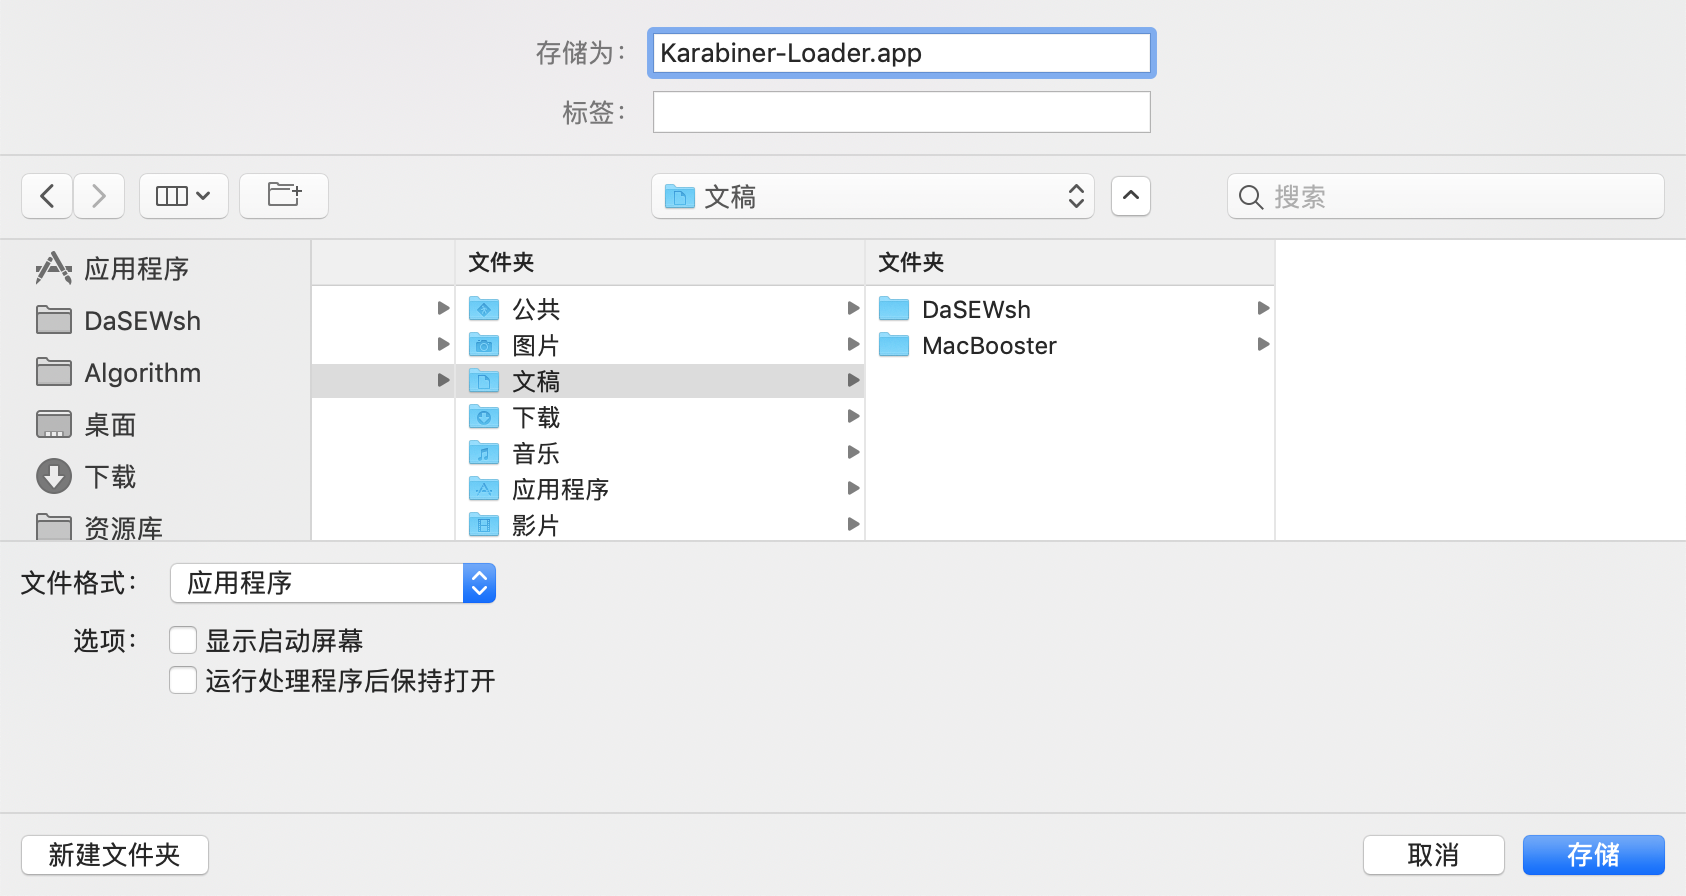The width and height of the screenshot is (1686, 896).
Task: Expand 音乐 with its right arrow
Action: [853, 452]
